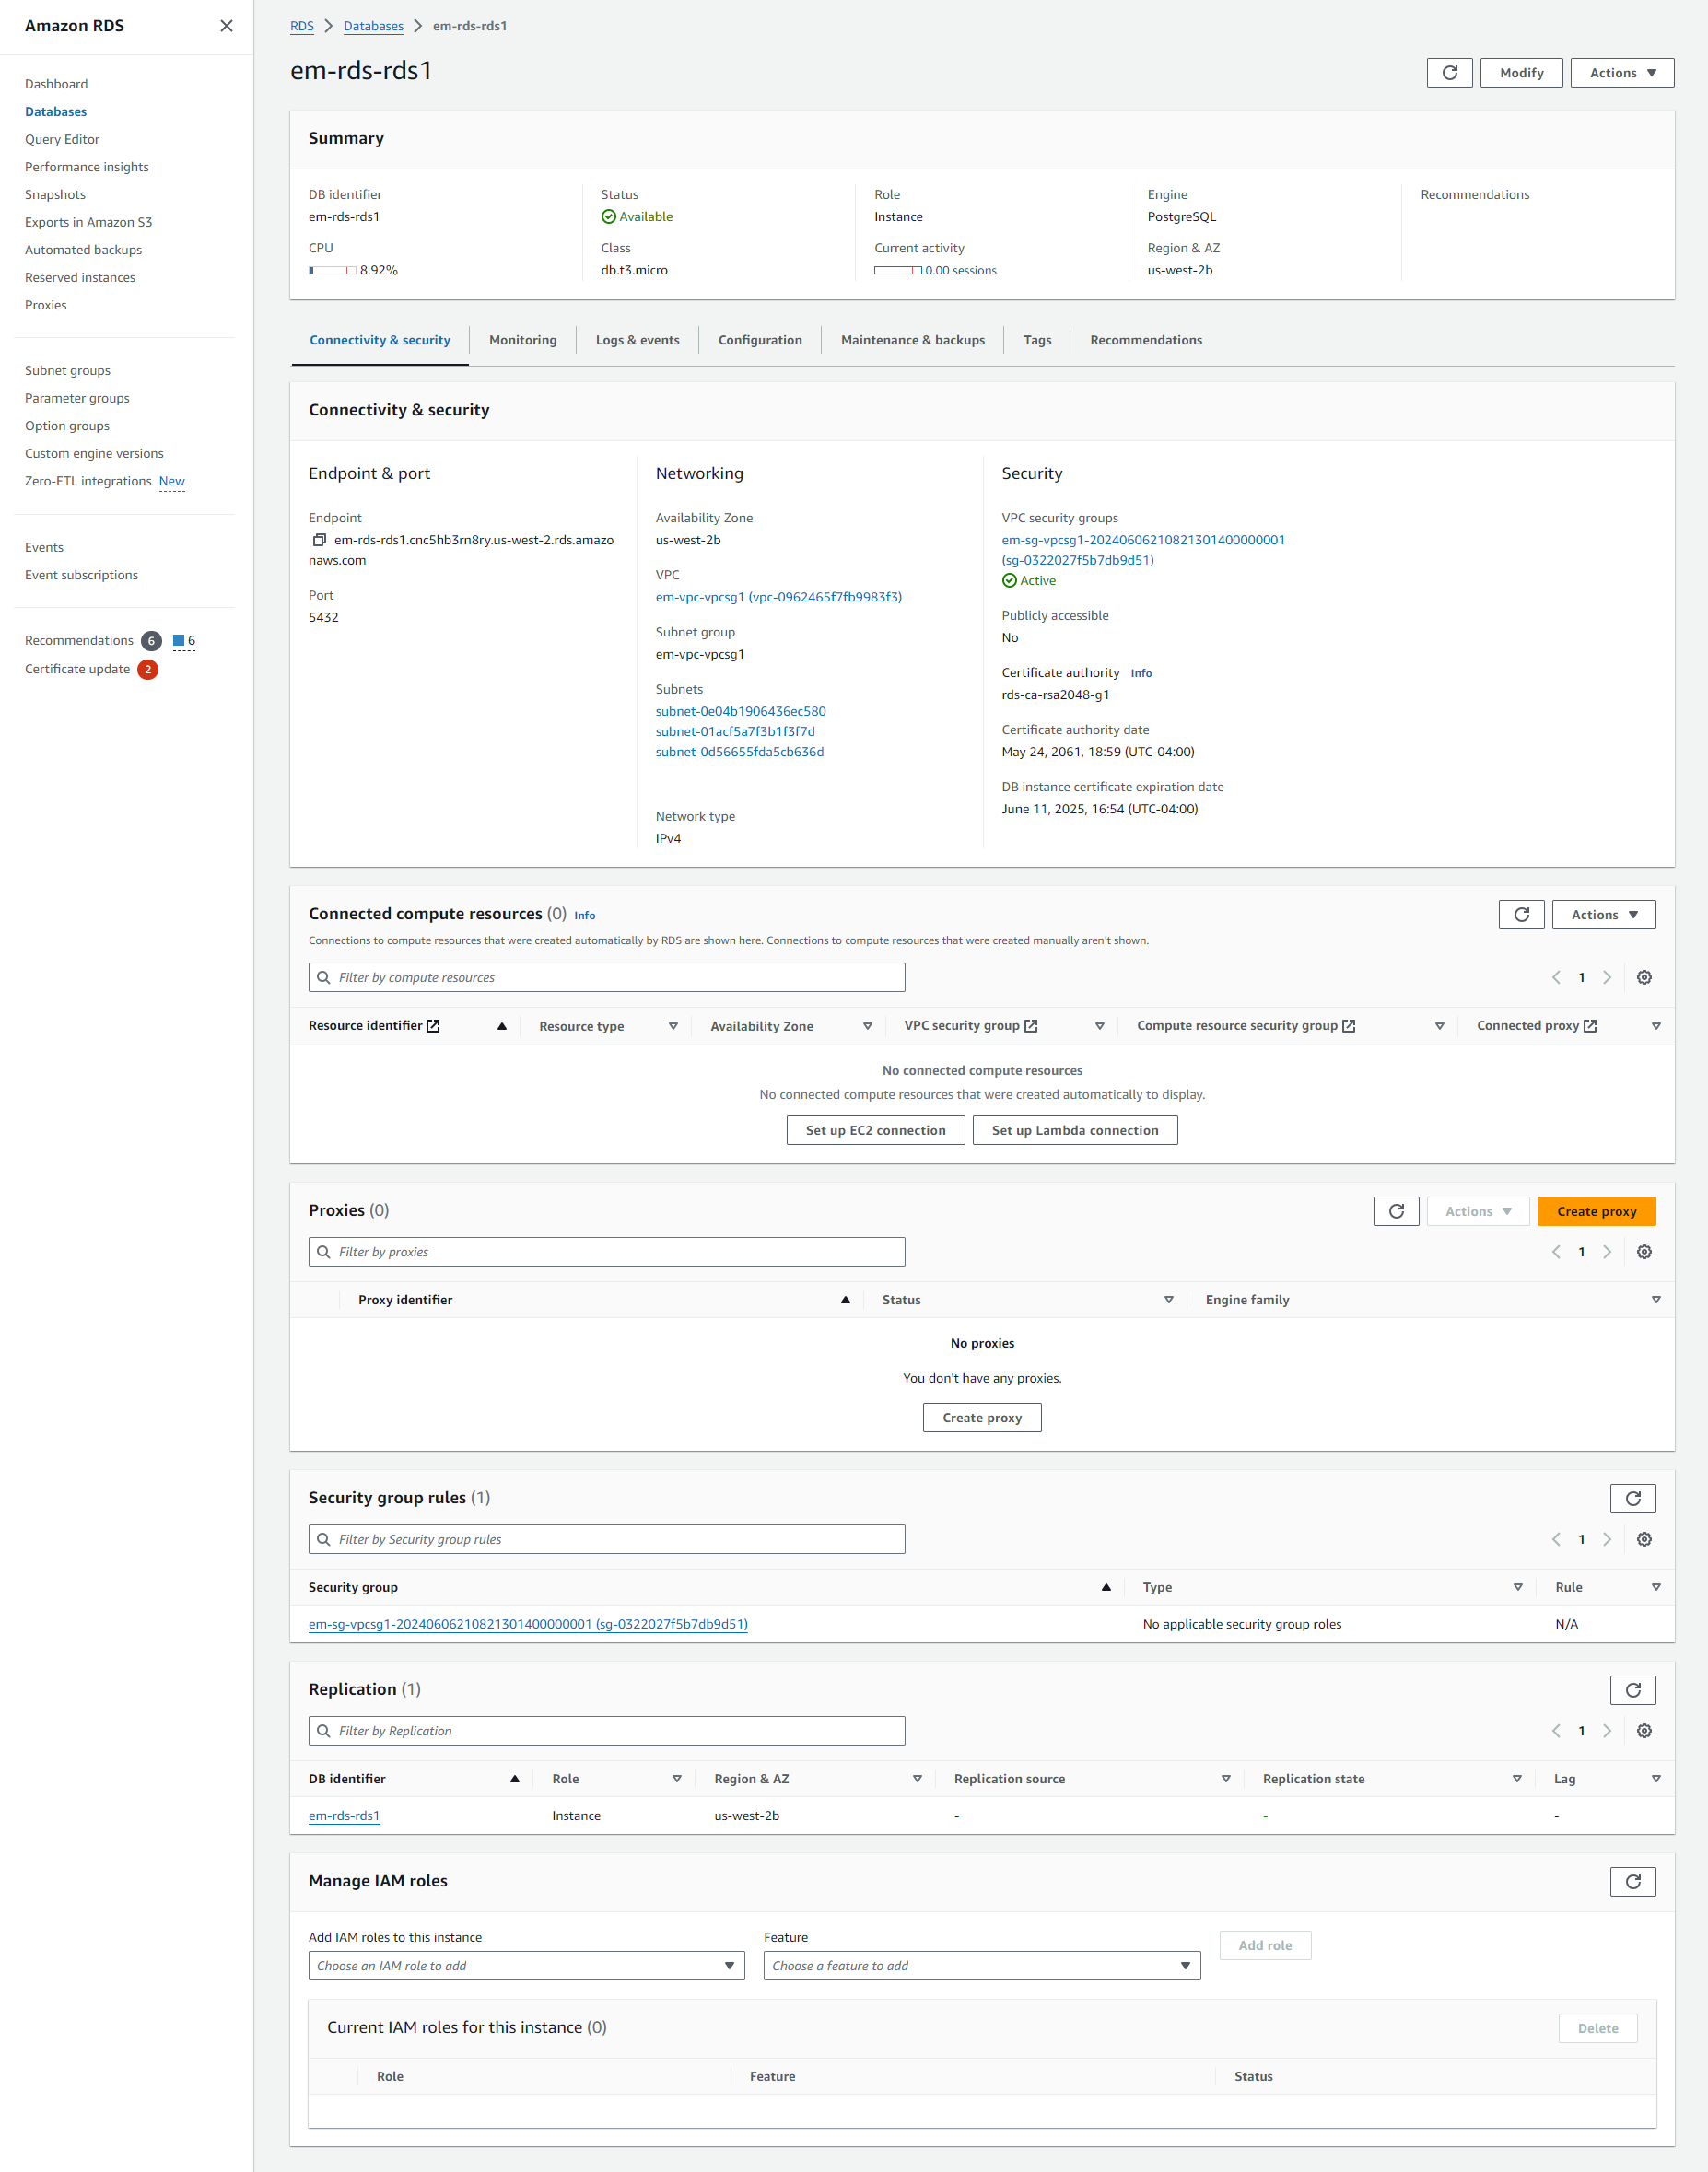Click the Filter by Replication field
Viewport: 1708px width, 2172px height.
pyautogui.click(x=606, y=1731)
